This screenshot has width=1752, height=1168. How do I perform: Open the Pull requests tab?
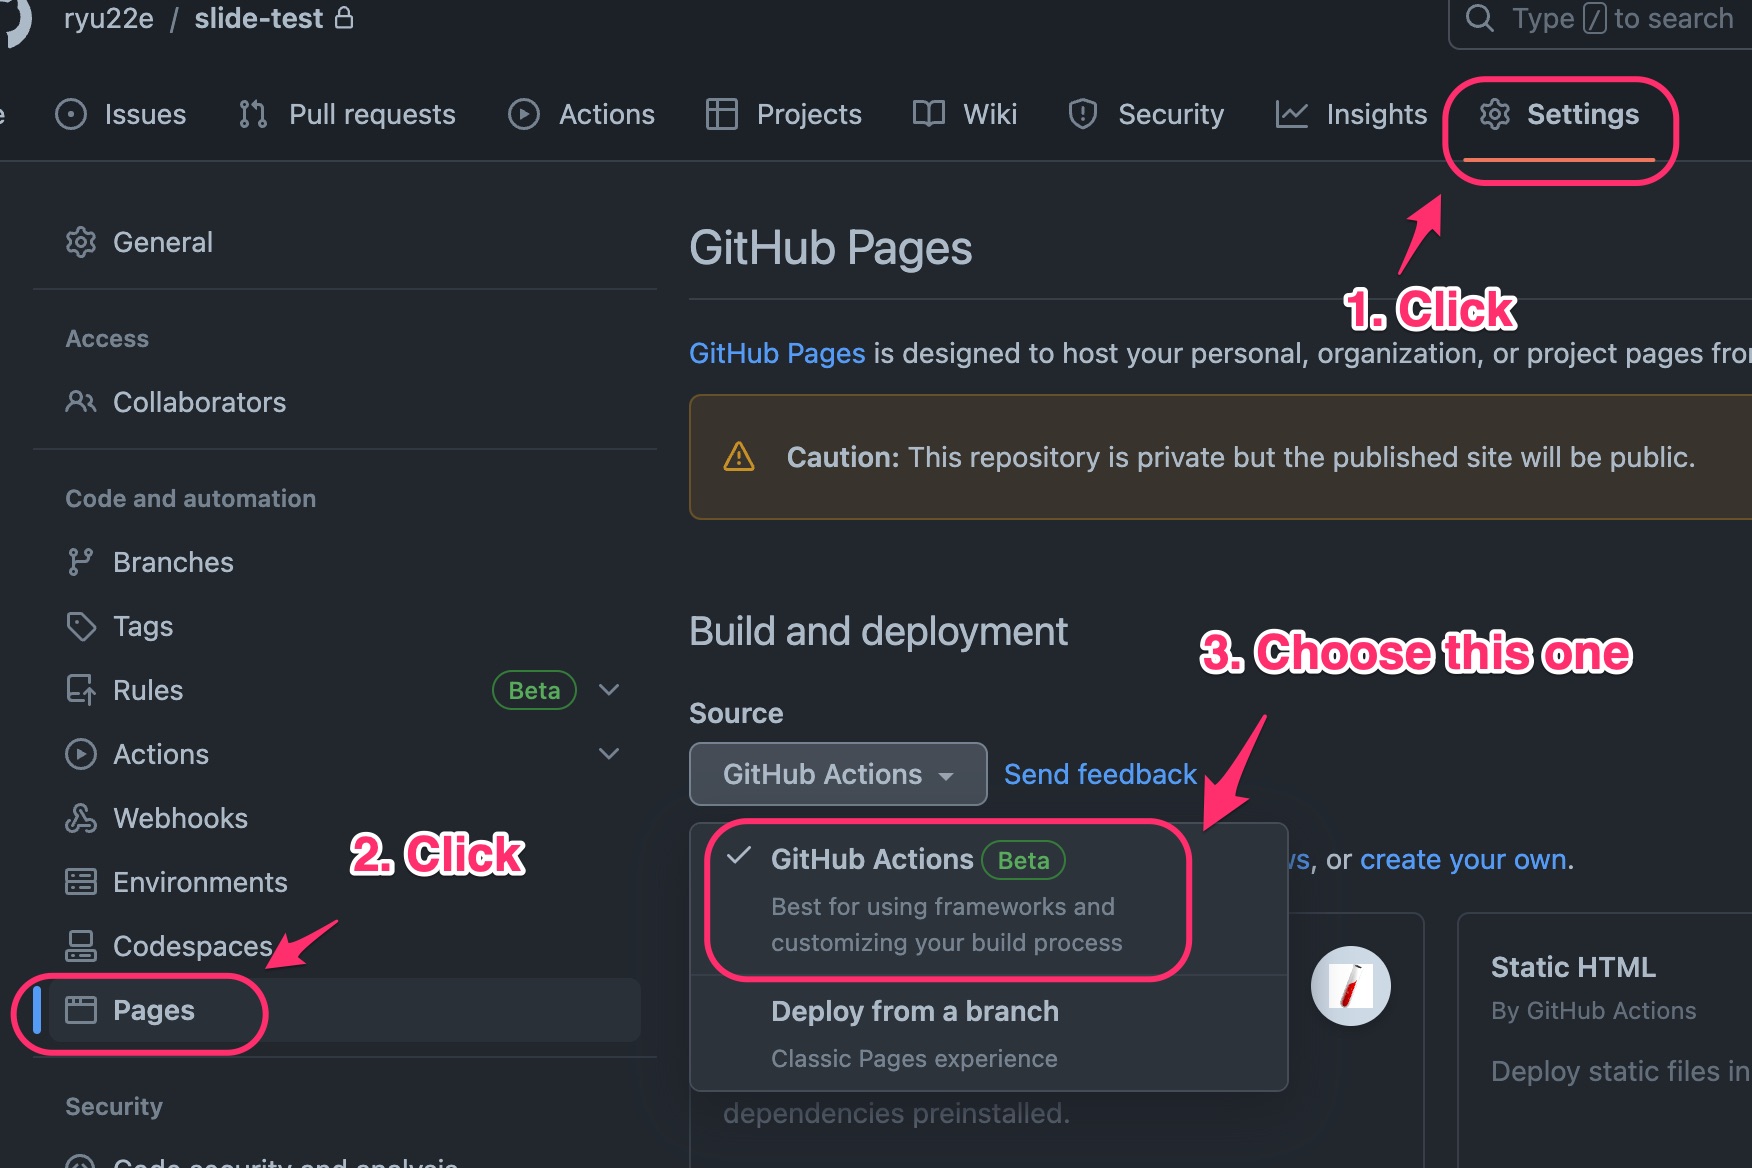[x=347, y=114]
